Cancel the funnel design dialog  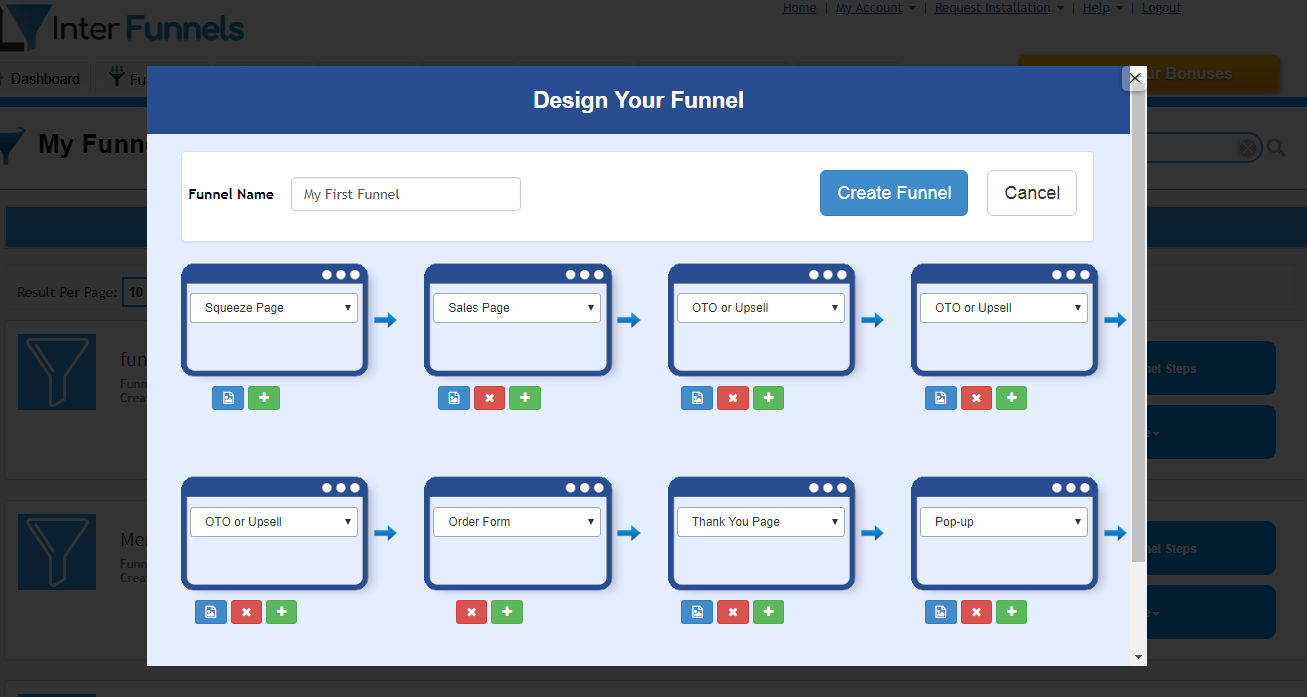1032,193
